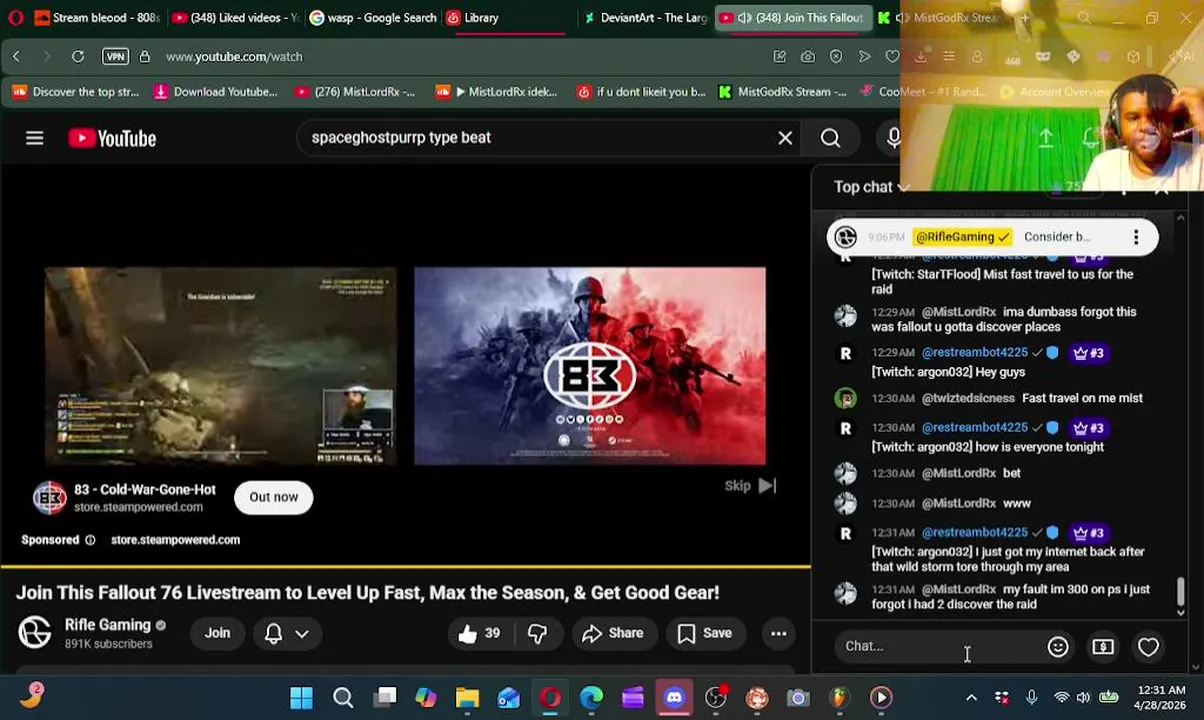Open the taskbar volume control
The image size is (1204, 720).
[x=1083, y=698]
